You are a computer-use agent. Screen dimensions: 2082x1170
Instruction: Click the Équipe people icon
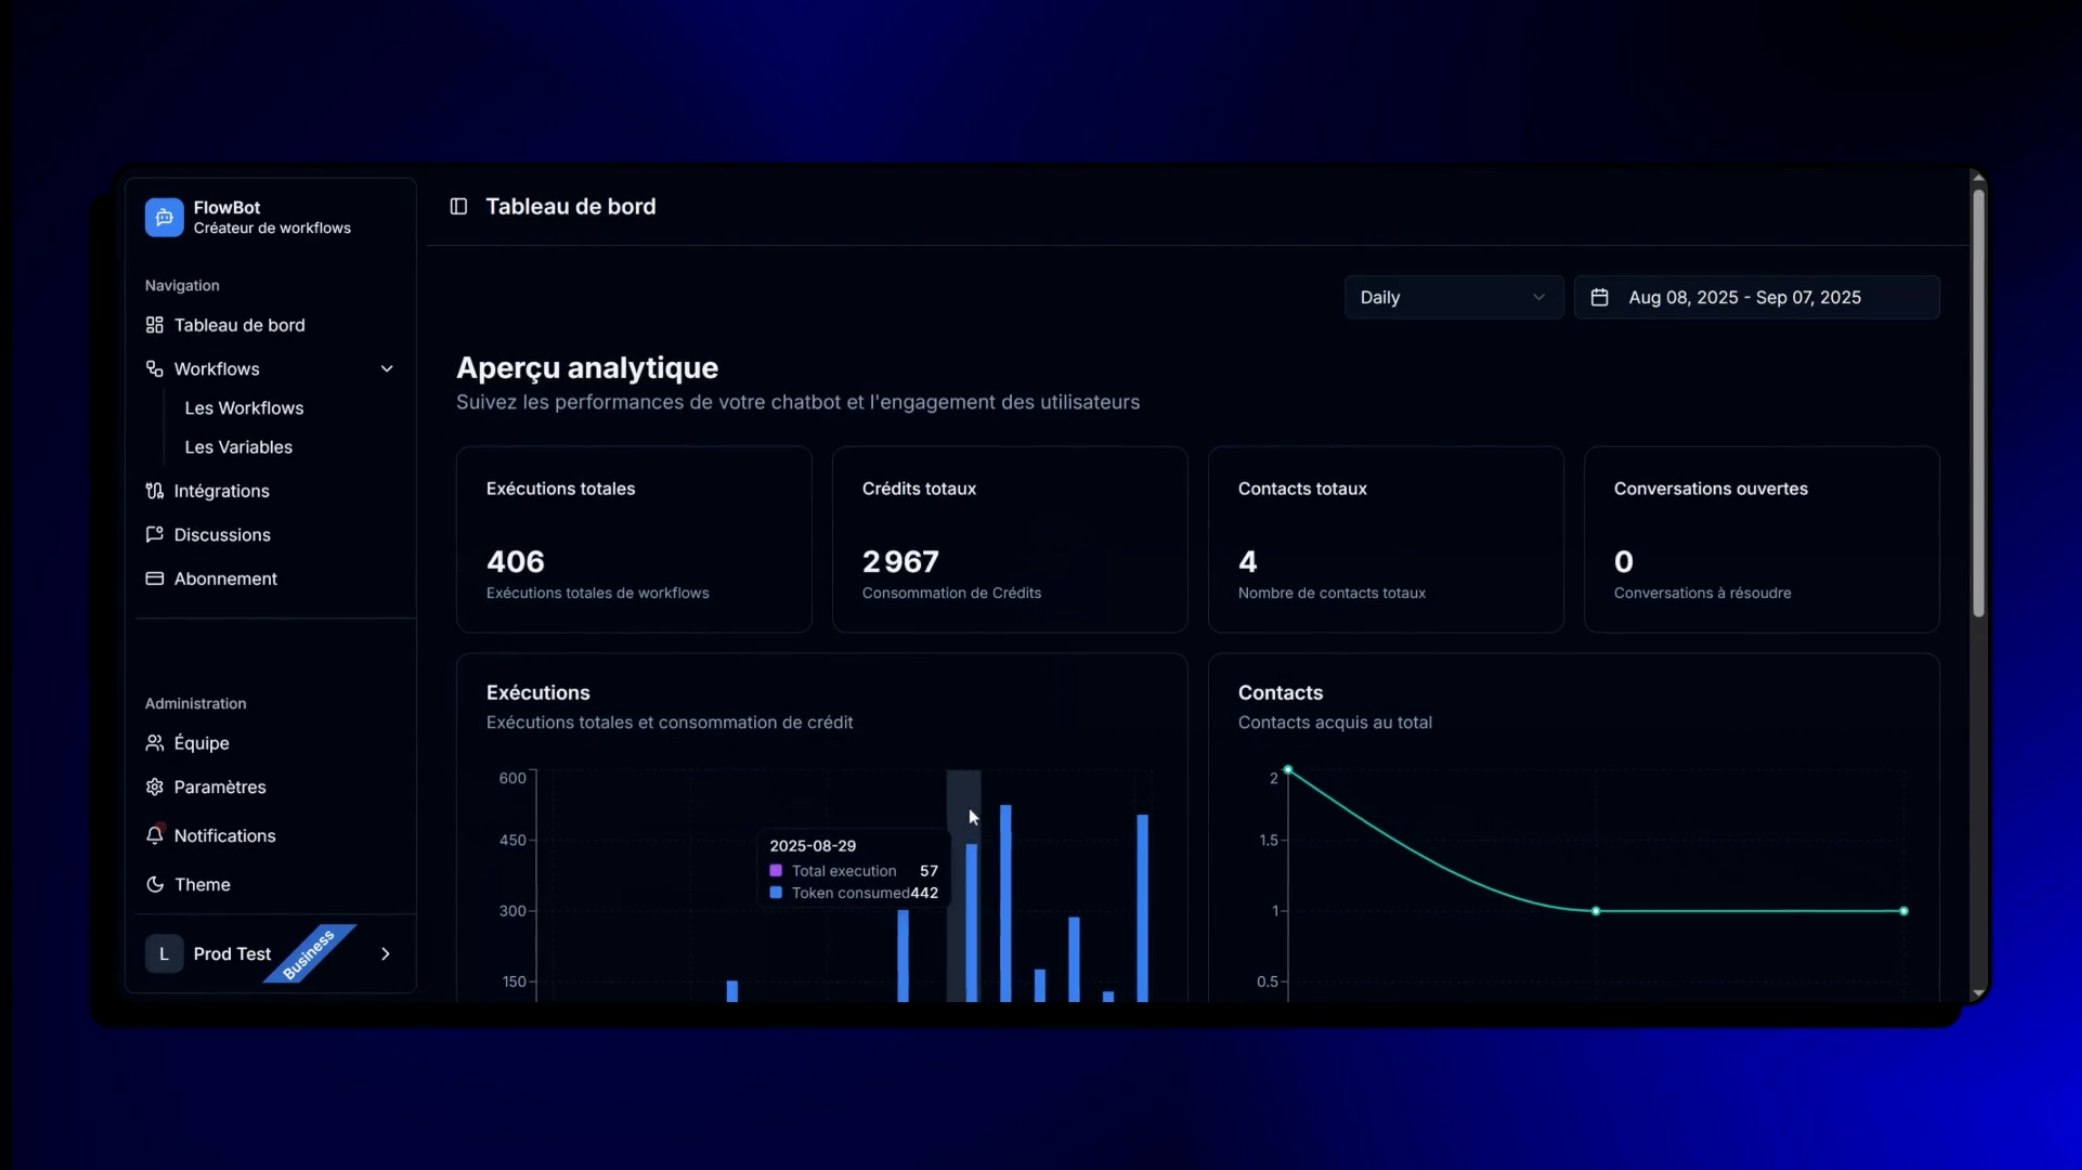tap(154, 743)
